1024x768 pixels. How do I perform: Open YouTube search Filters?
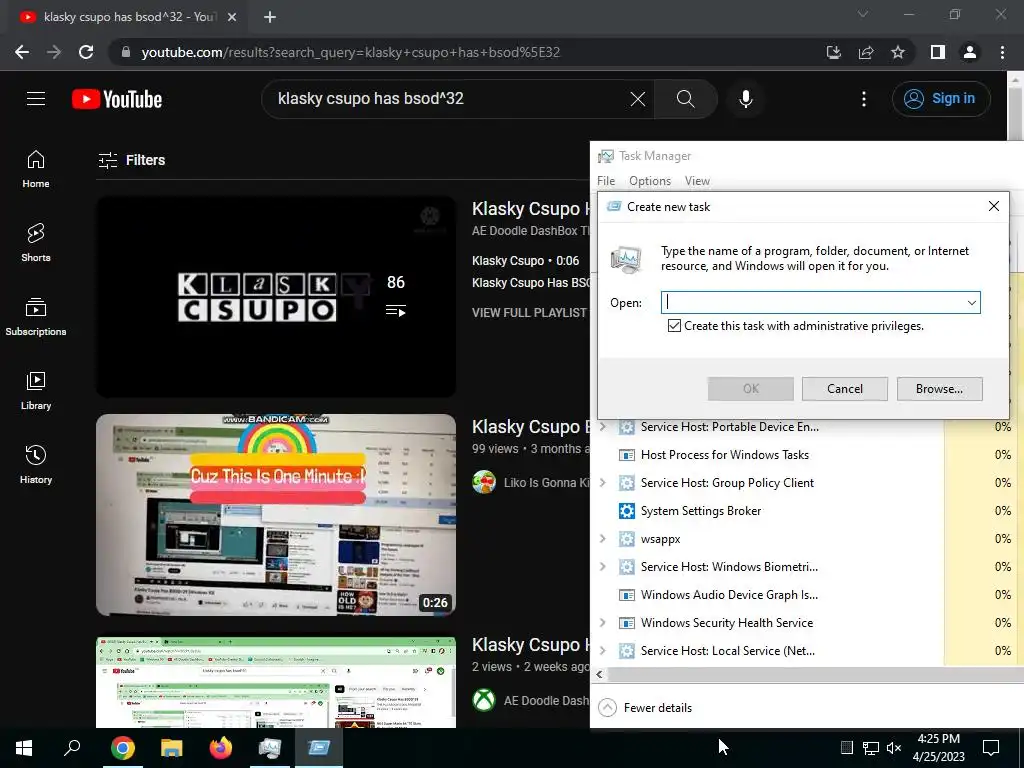pyautogui.click(x=131, y=160)
